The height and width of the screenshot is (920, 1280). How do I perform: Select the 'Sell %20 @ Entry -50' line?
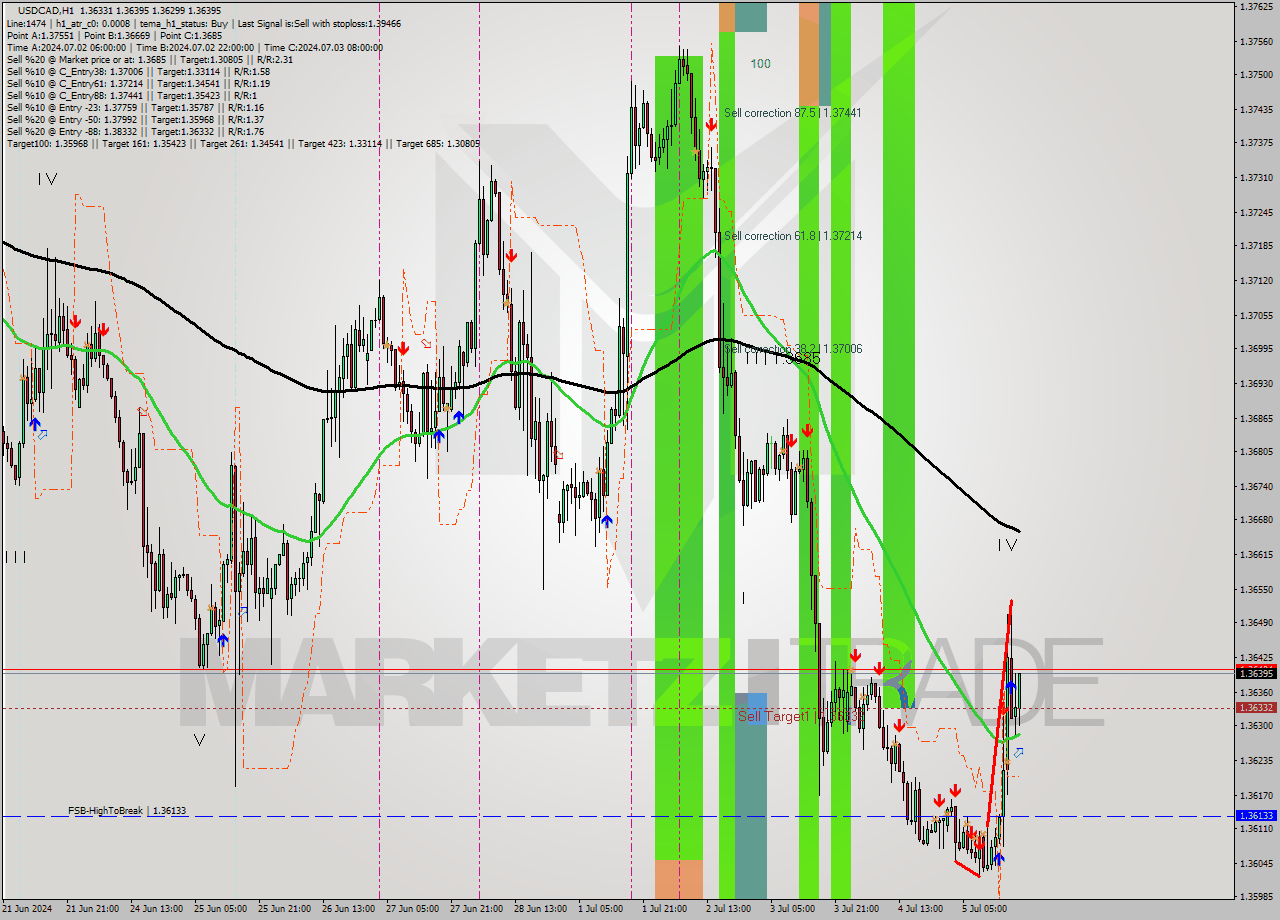tap(135, 119)
